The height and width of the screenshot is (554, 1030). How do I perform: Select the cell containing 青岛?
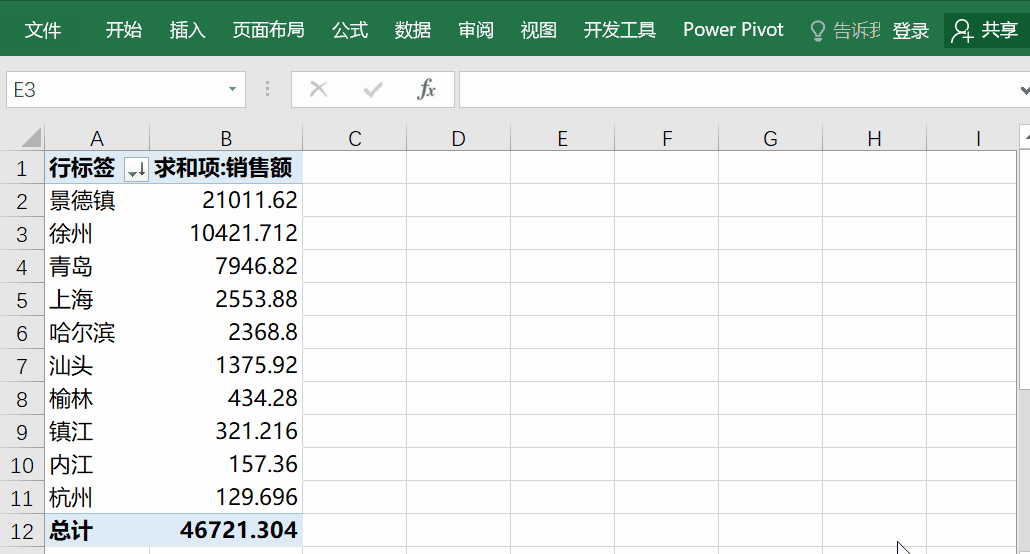coord(97,266)
